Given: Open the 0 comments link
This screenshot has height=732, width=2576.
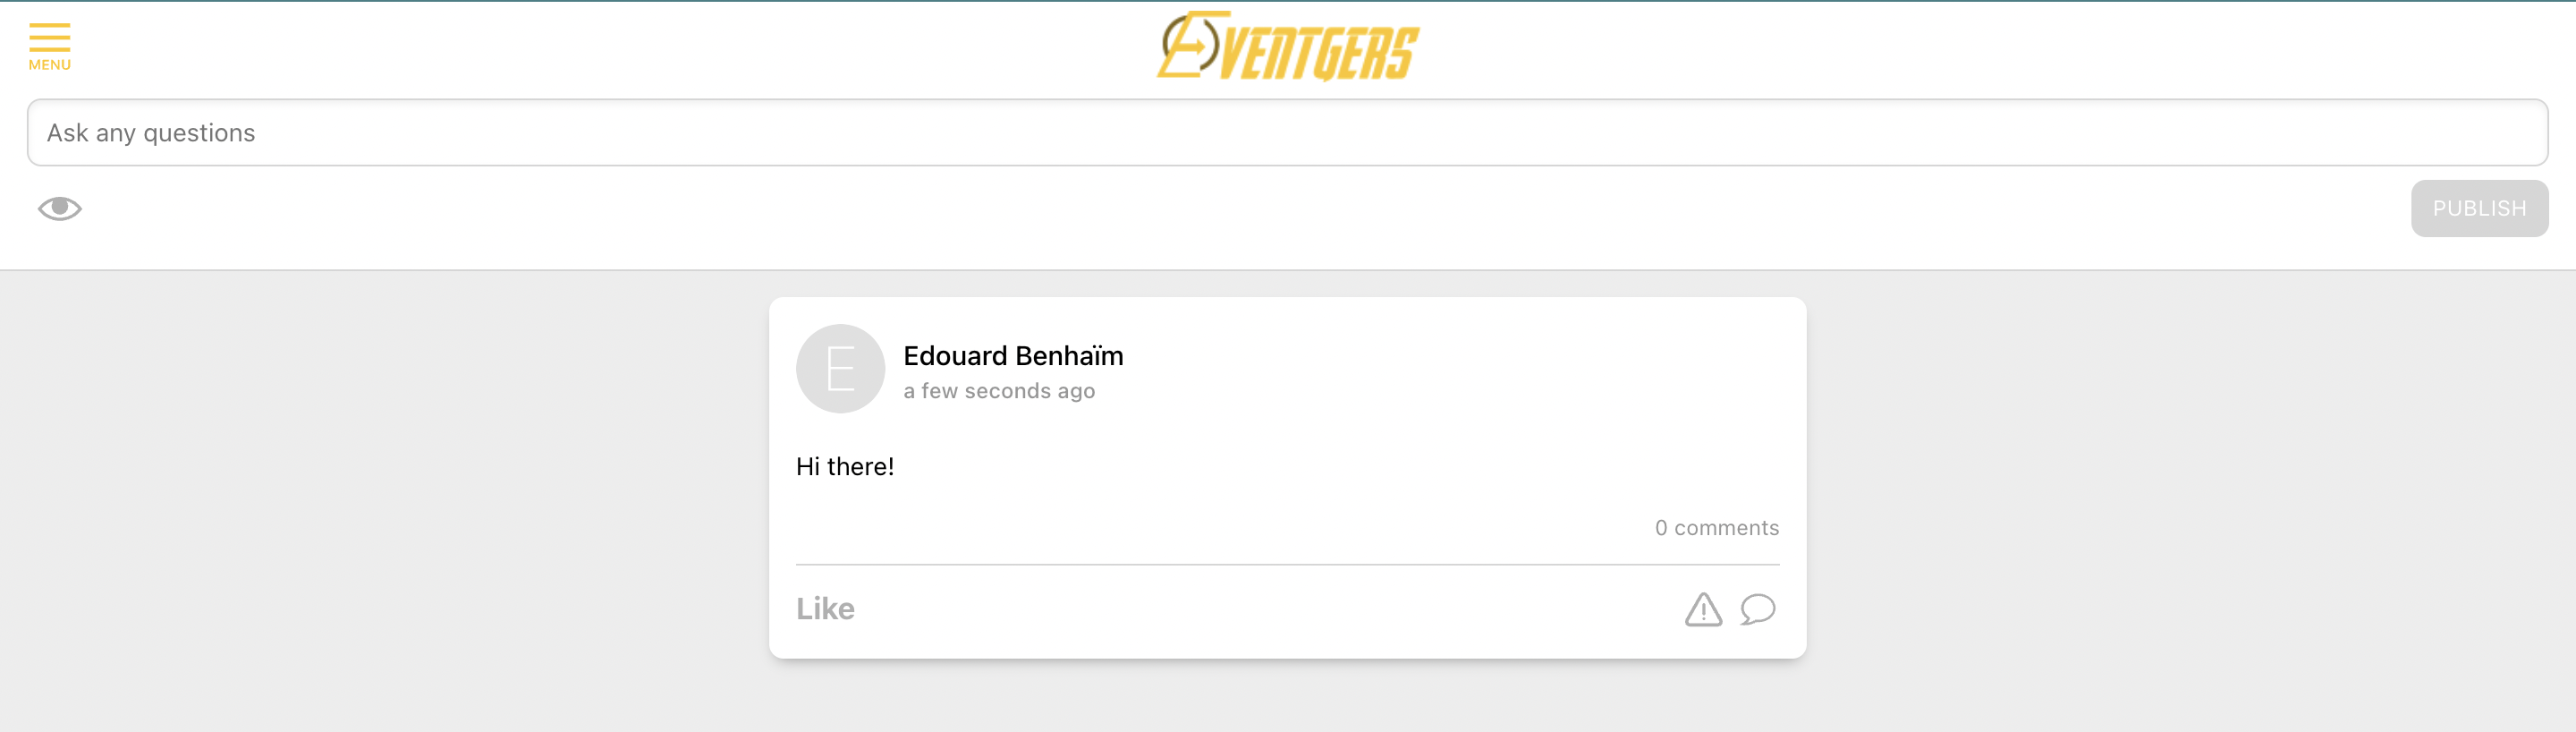Looking at the screenshot, I should click(x=1717, y=528).
